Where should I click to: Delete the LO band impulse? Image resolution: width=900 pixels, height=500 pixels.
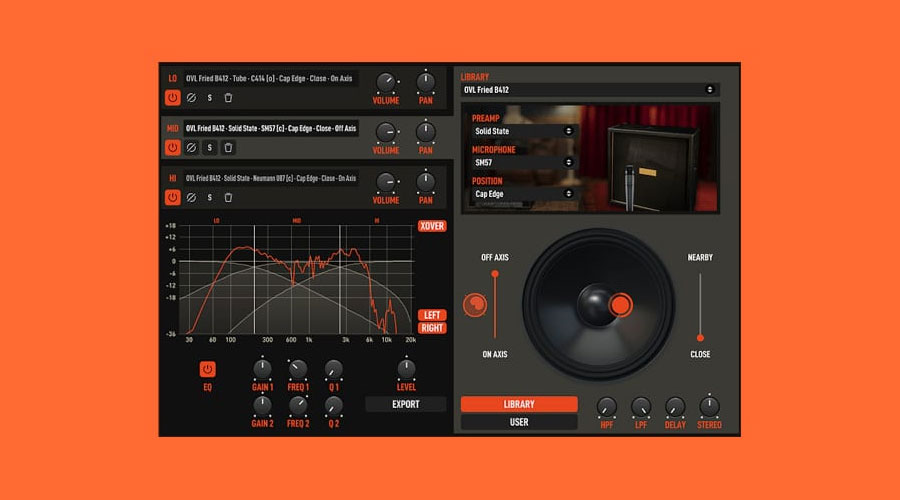(228, 98)
